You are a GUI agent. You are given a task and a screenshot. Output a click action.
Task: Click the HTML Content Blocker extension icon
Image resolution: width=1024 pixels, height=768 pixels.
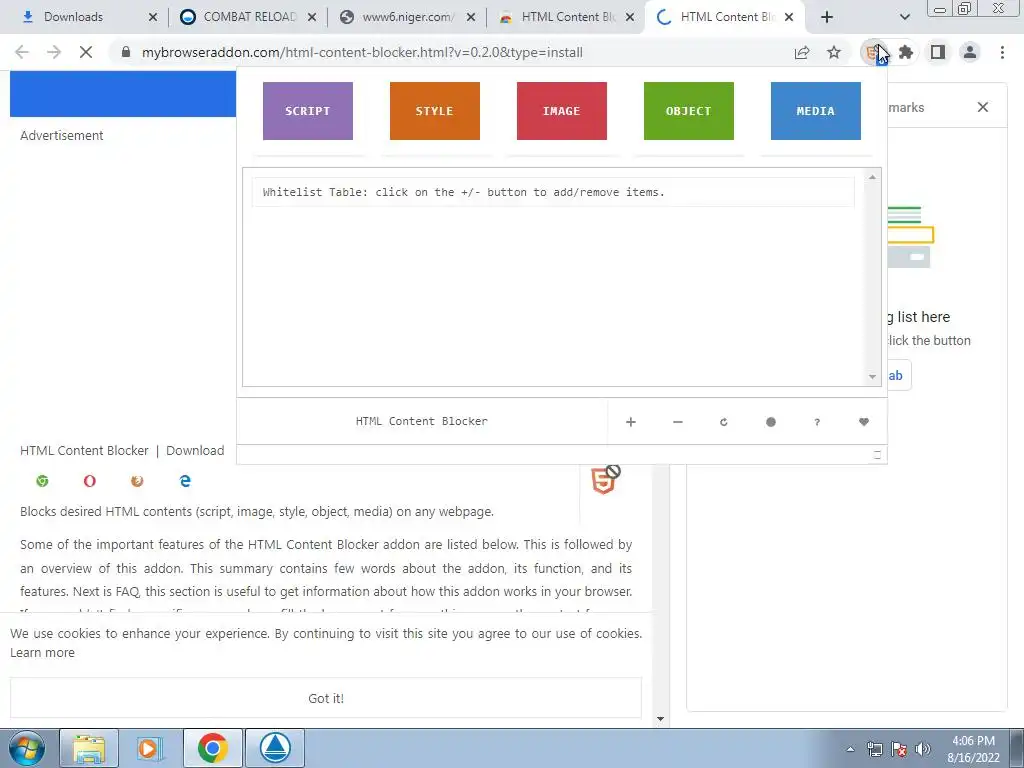tap(873, 52)
